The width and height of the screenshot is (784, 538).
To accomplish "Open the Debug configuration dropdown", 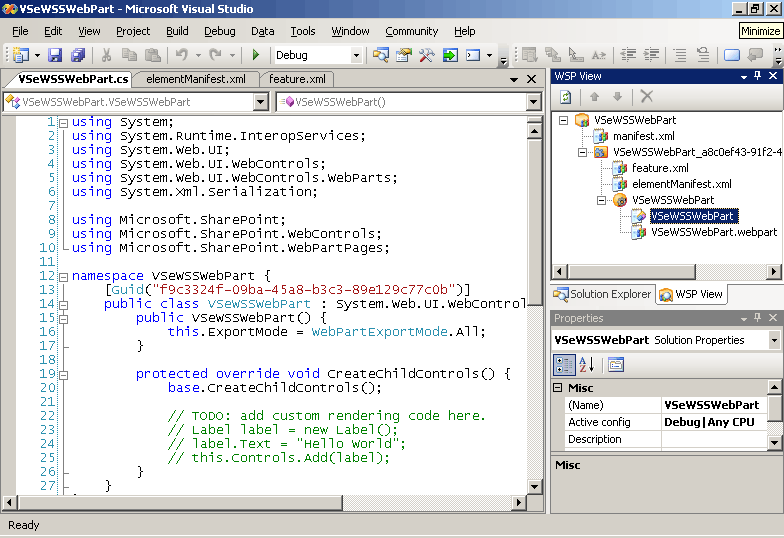I will (356, 56).
